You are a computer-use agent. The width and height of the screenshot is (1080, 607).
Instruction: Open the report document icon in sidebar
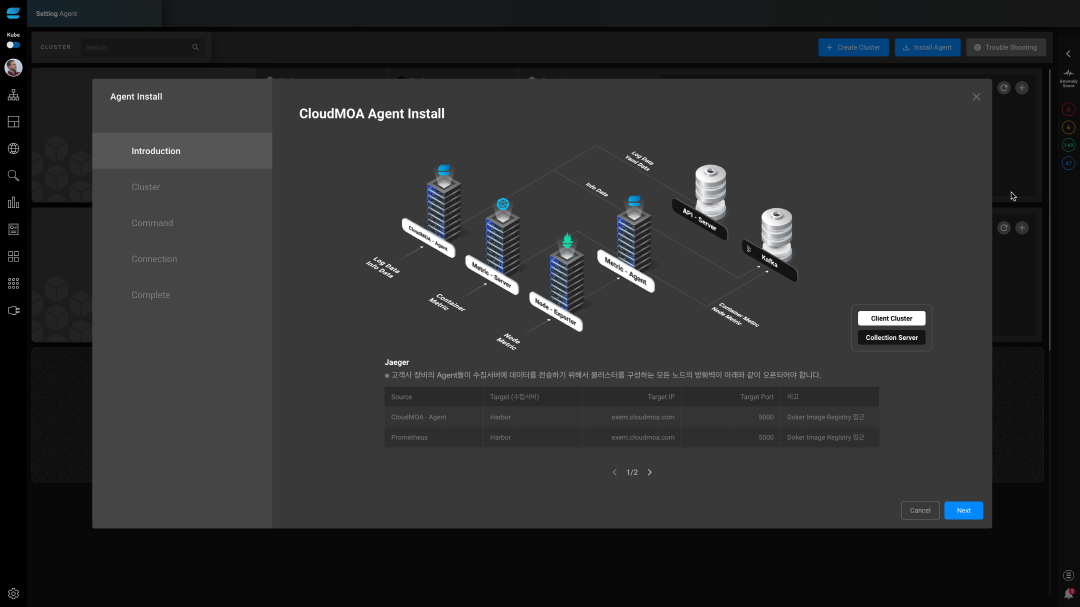[13, 229]
